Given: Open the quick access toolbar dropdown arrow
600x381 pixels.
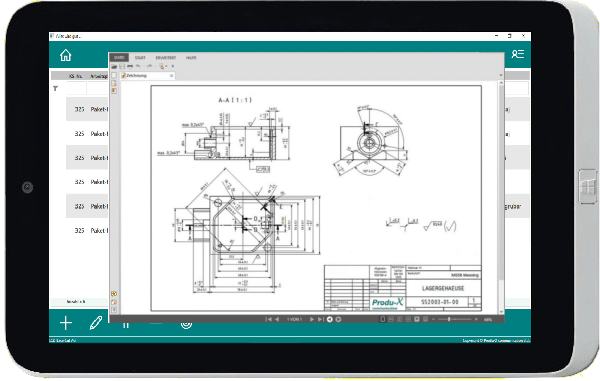Looking at the screenshot, I should (173, 67).
